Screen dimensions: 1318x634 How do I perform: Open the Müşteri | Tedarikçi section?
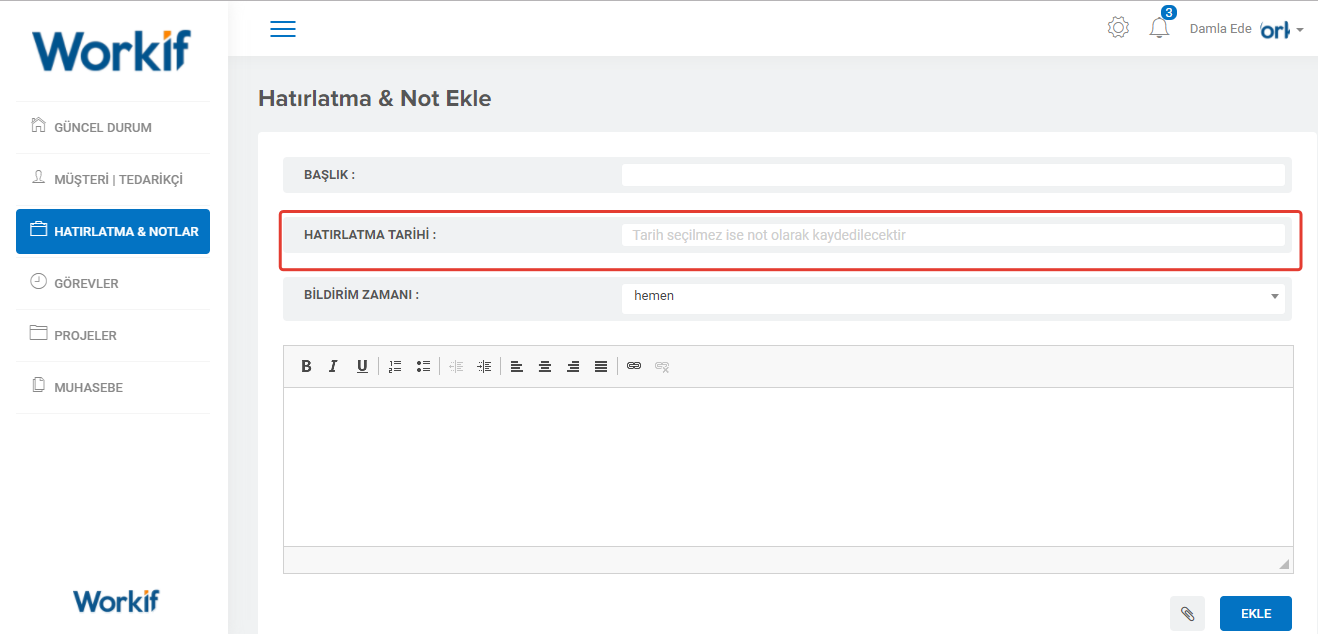point(113,179)
